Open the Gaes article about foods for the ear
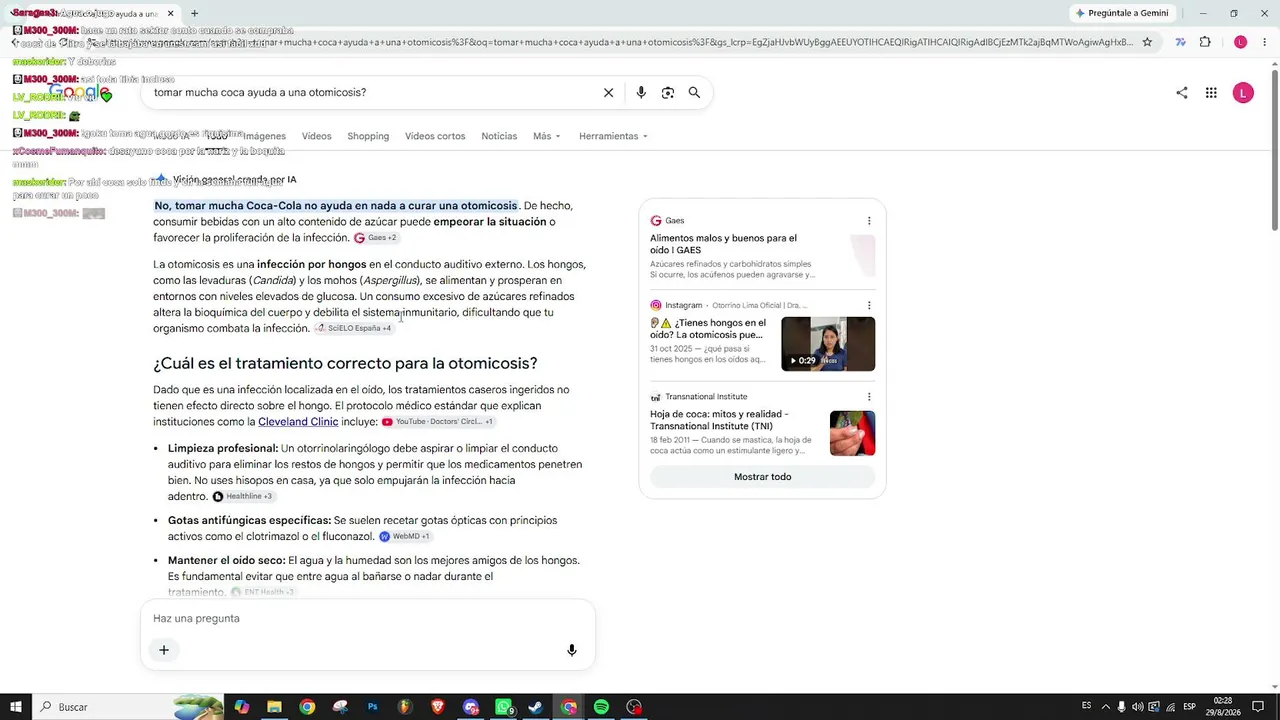Image resolution: width=1280 pixels, height=720 pixels. 724,244
